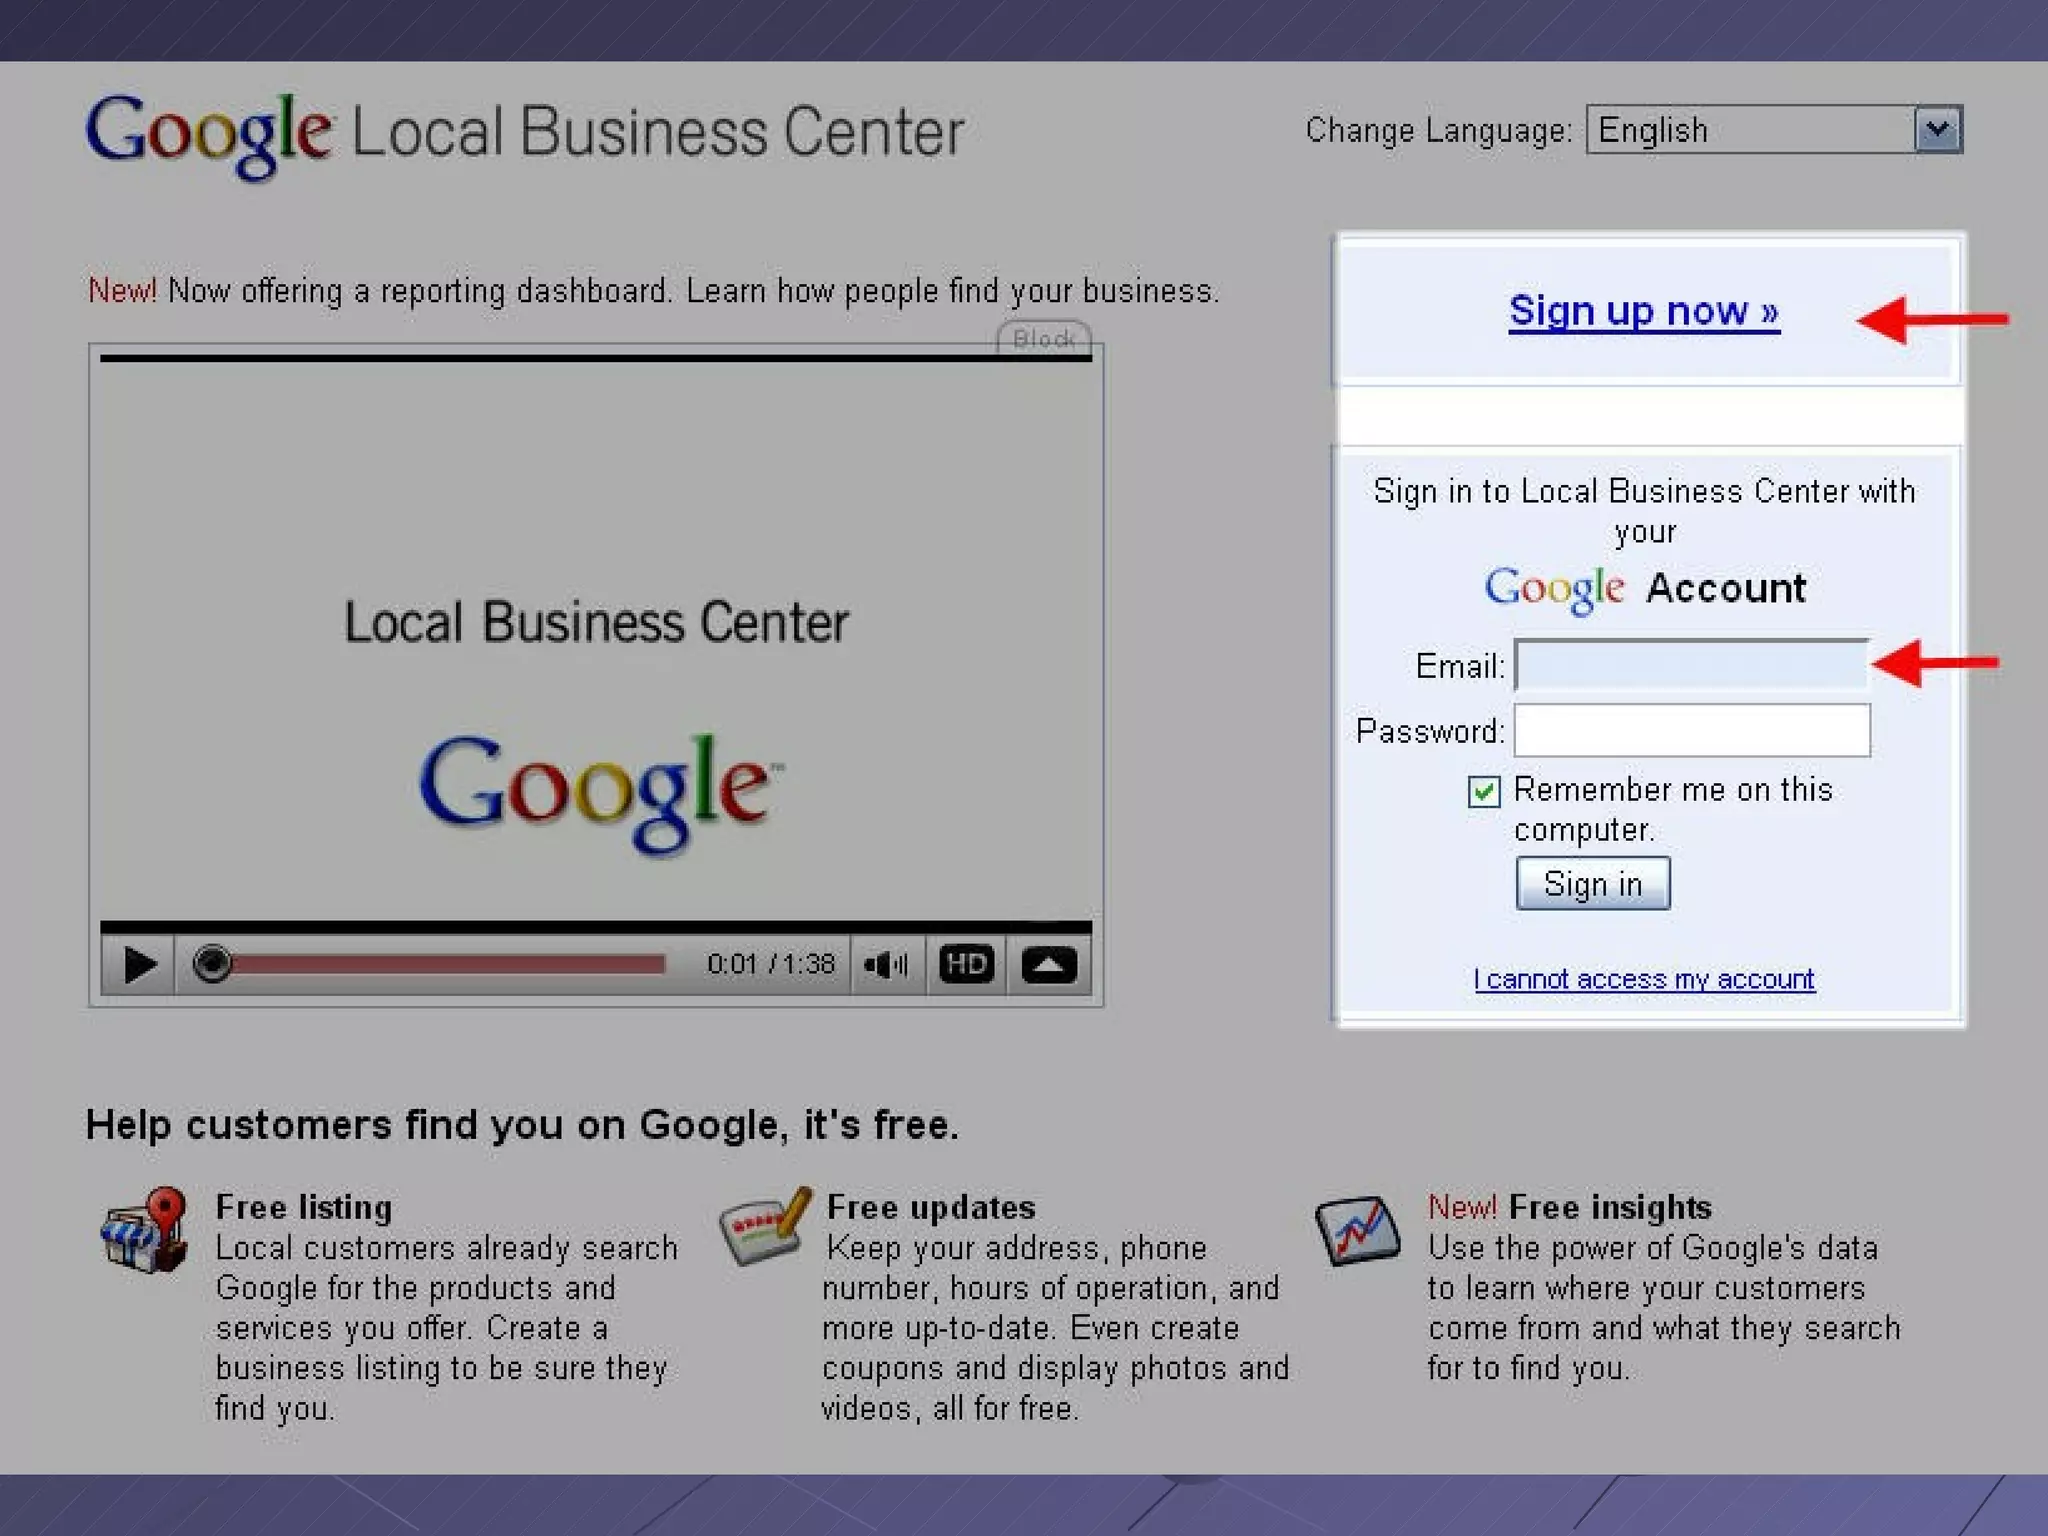
Task: Click the Free updates pencil icon
Action: coord(765,1226)
